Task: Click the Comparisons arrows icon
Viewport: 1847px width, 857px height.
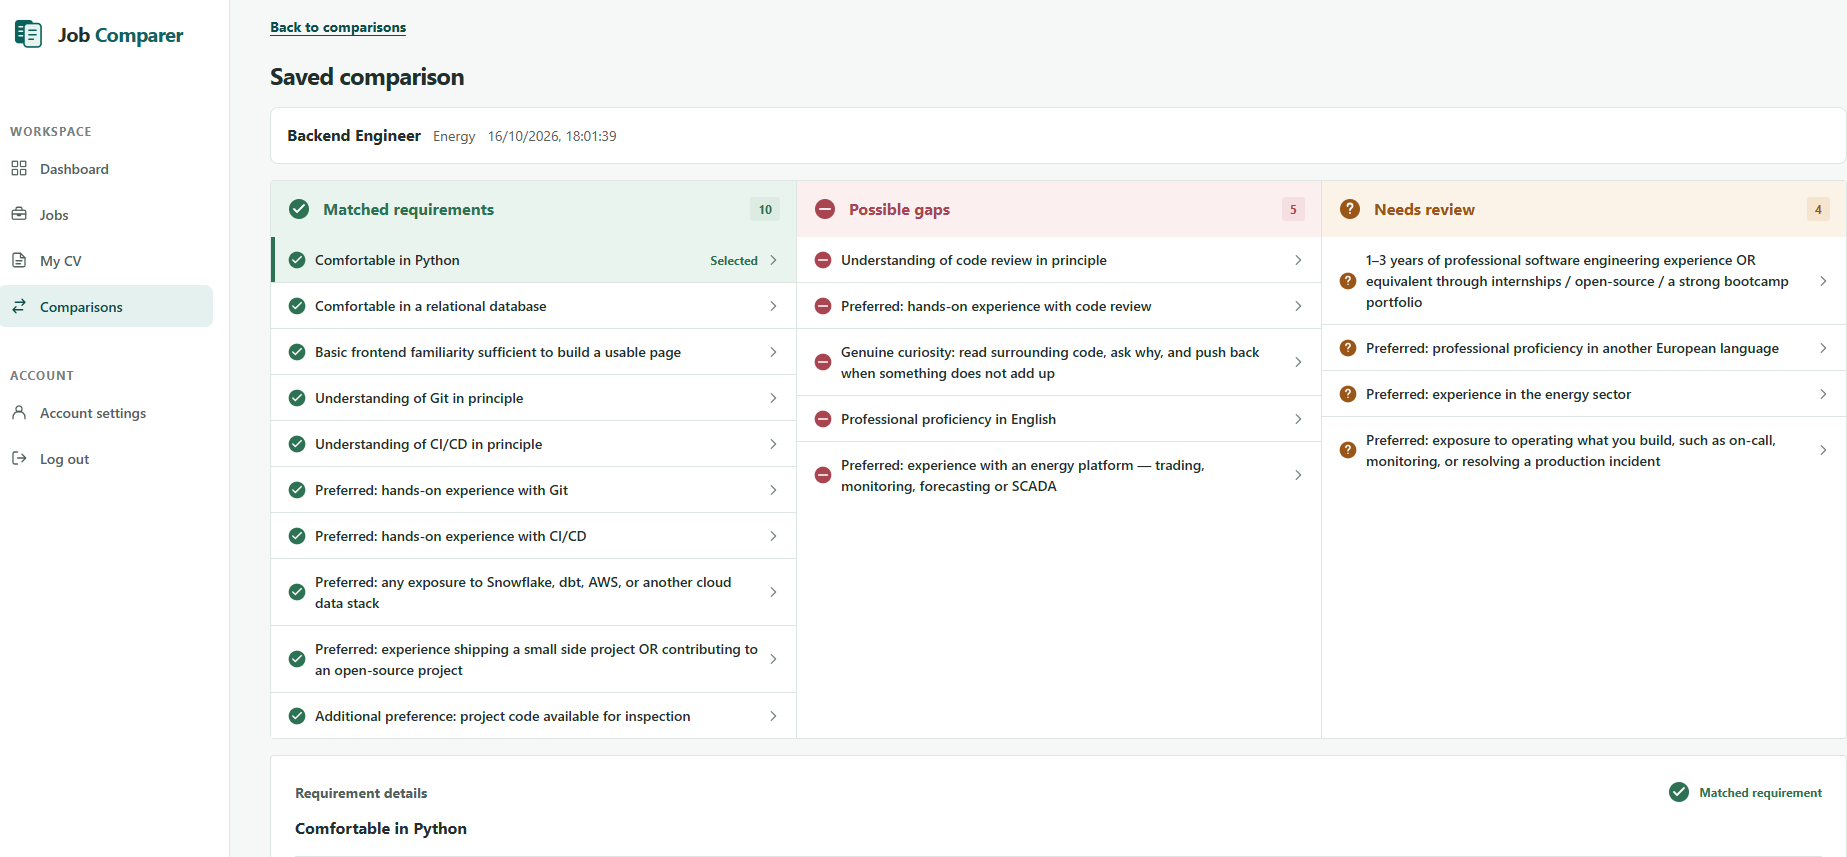Action: pos(19,306)
